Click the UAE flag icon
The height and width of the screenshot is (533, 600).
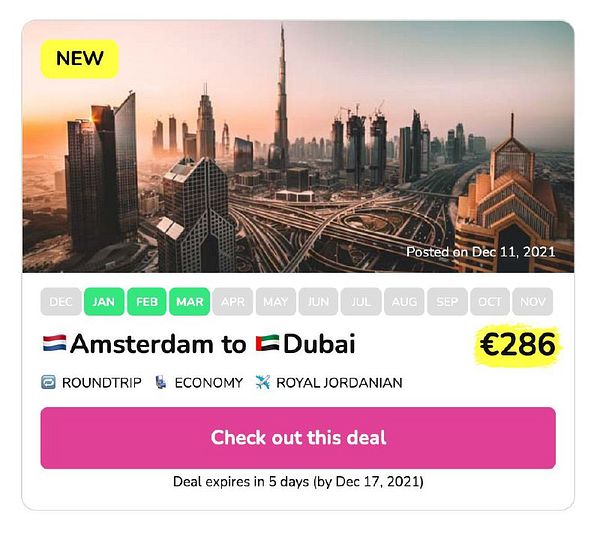coord(267,343)
